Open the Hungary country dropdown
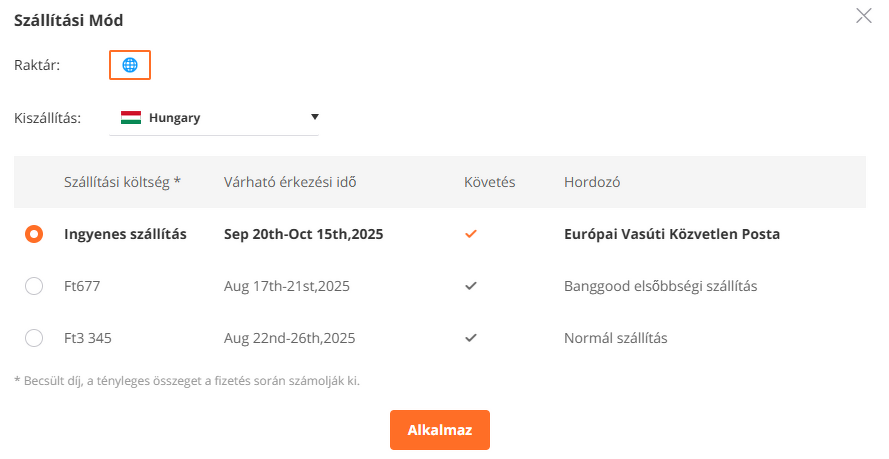This screenshot has width=889, height=459. click(x=214, y=117)
